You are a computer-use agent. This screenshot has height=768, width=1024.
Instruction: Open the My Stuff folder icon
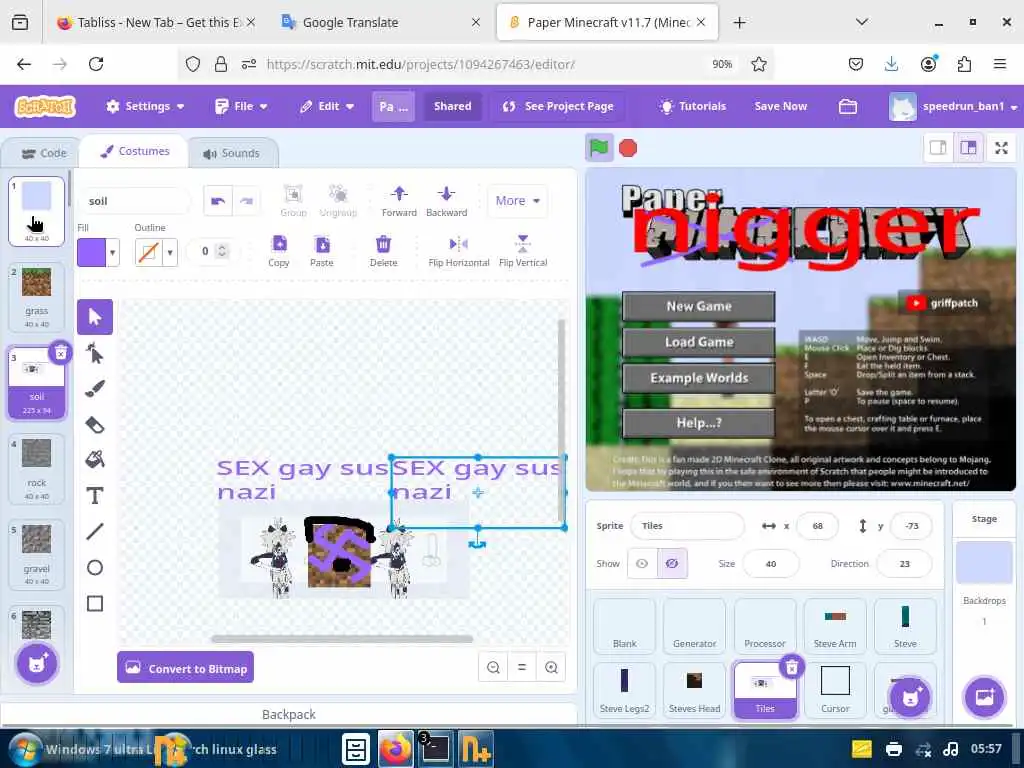tap(848, 106)
